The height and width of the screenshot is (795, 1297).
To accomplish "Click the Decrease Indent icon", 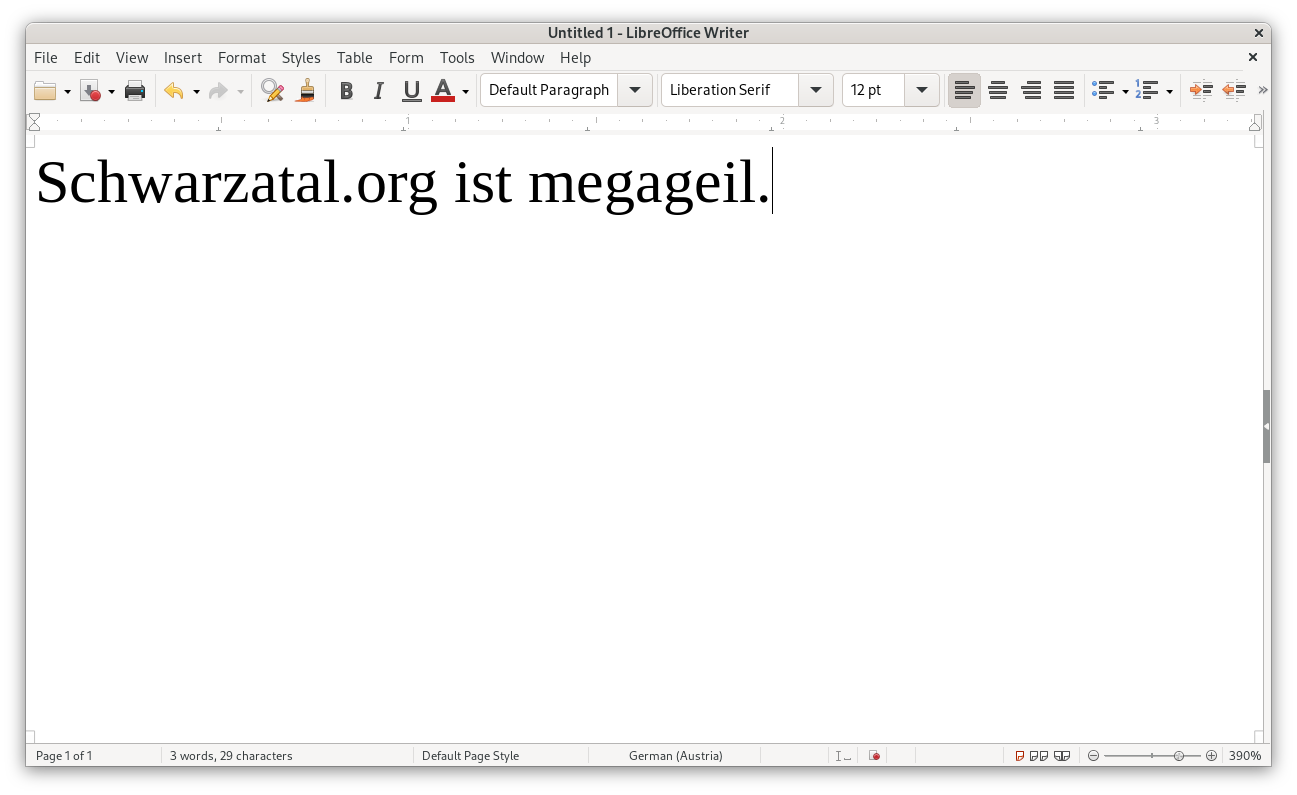I will pyautogui.click(x=1234, y=91).
